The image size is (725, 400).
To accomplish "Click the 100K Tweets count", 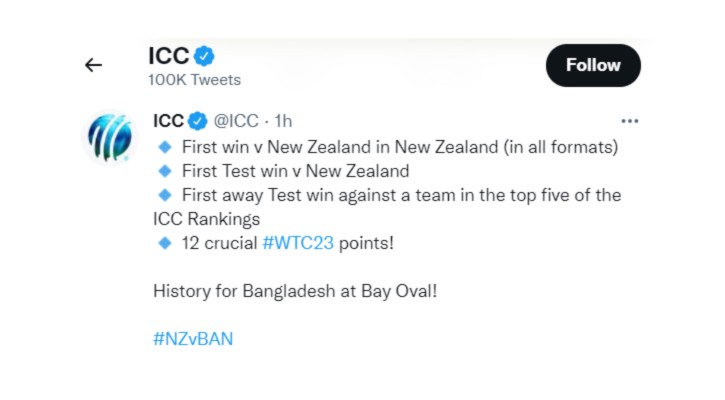I will 195,80.
